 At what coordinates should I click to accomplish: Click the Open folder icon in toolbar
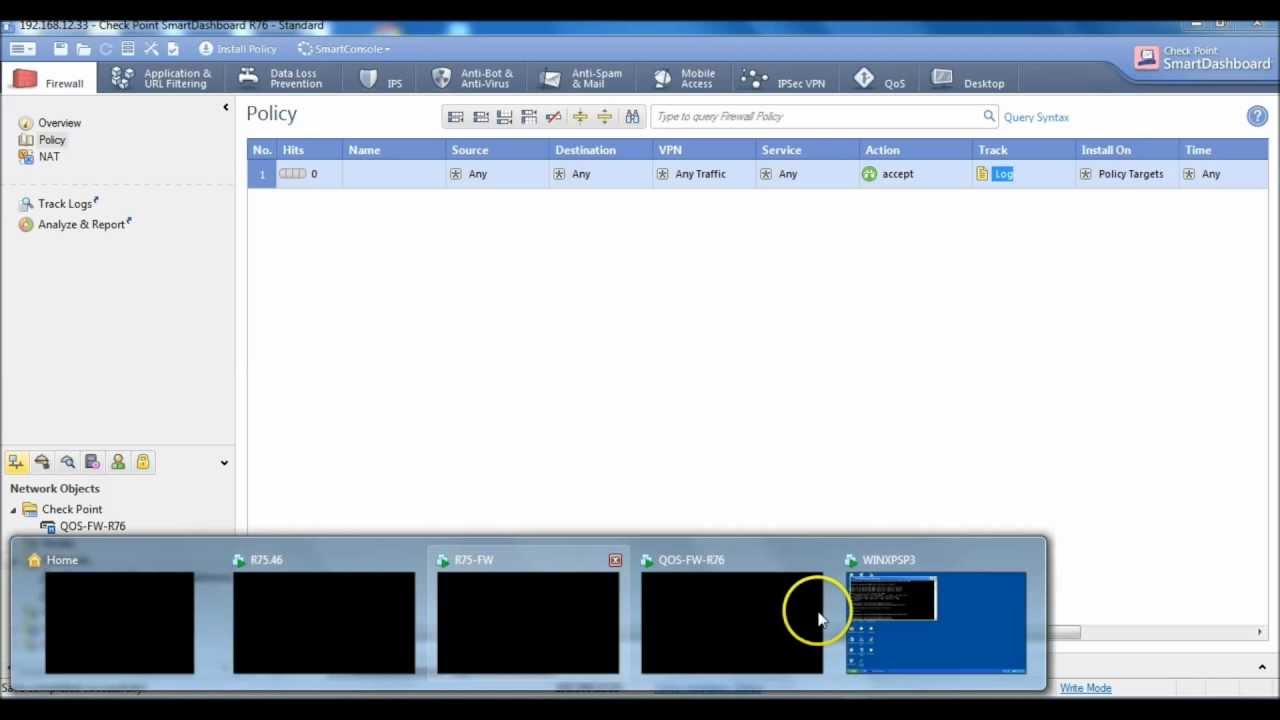coord(83,48)
